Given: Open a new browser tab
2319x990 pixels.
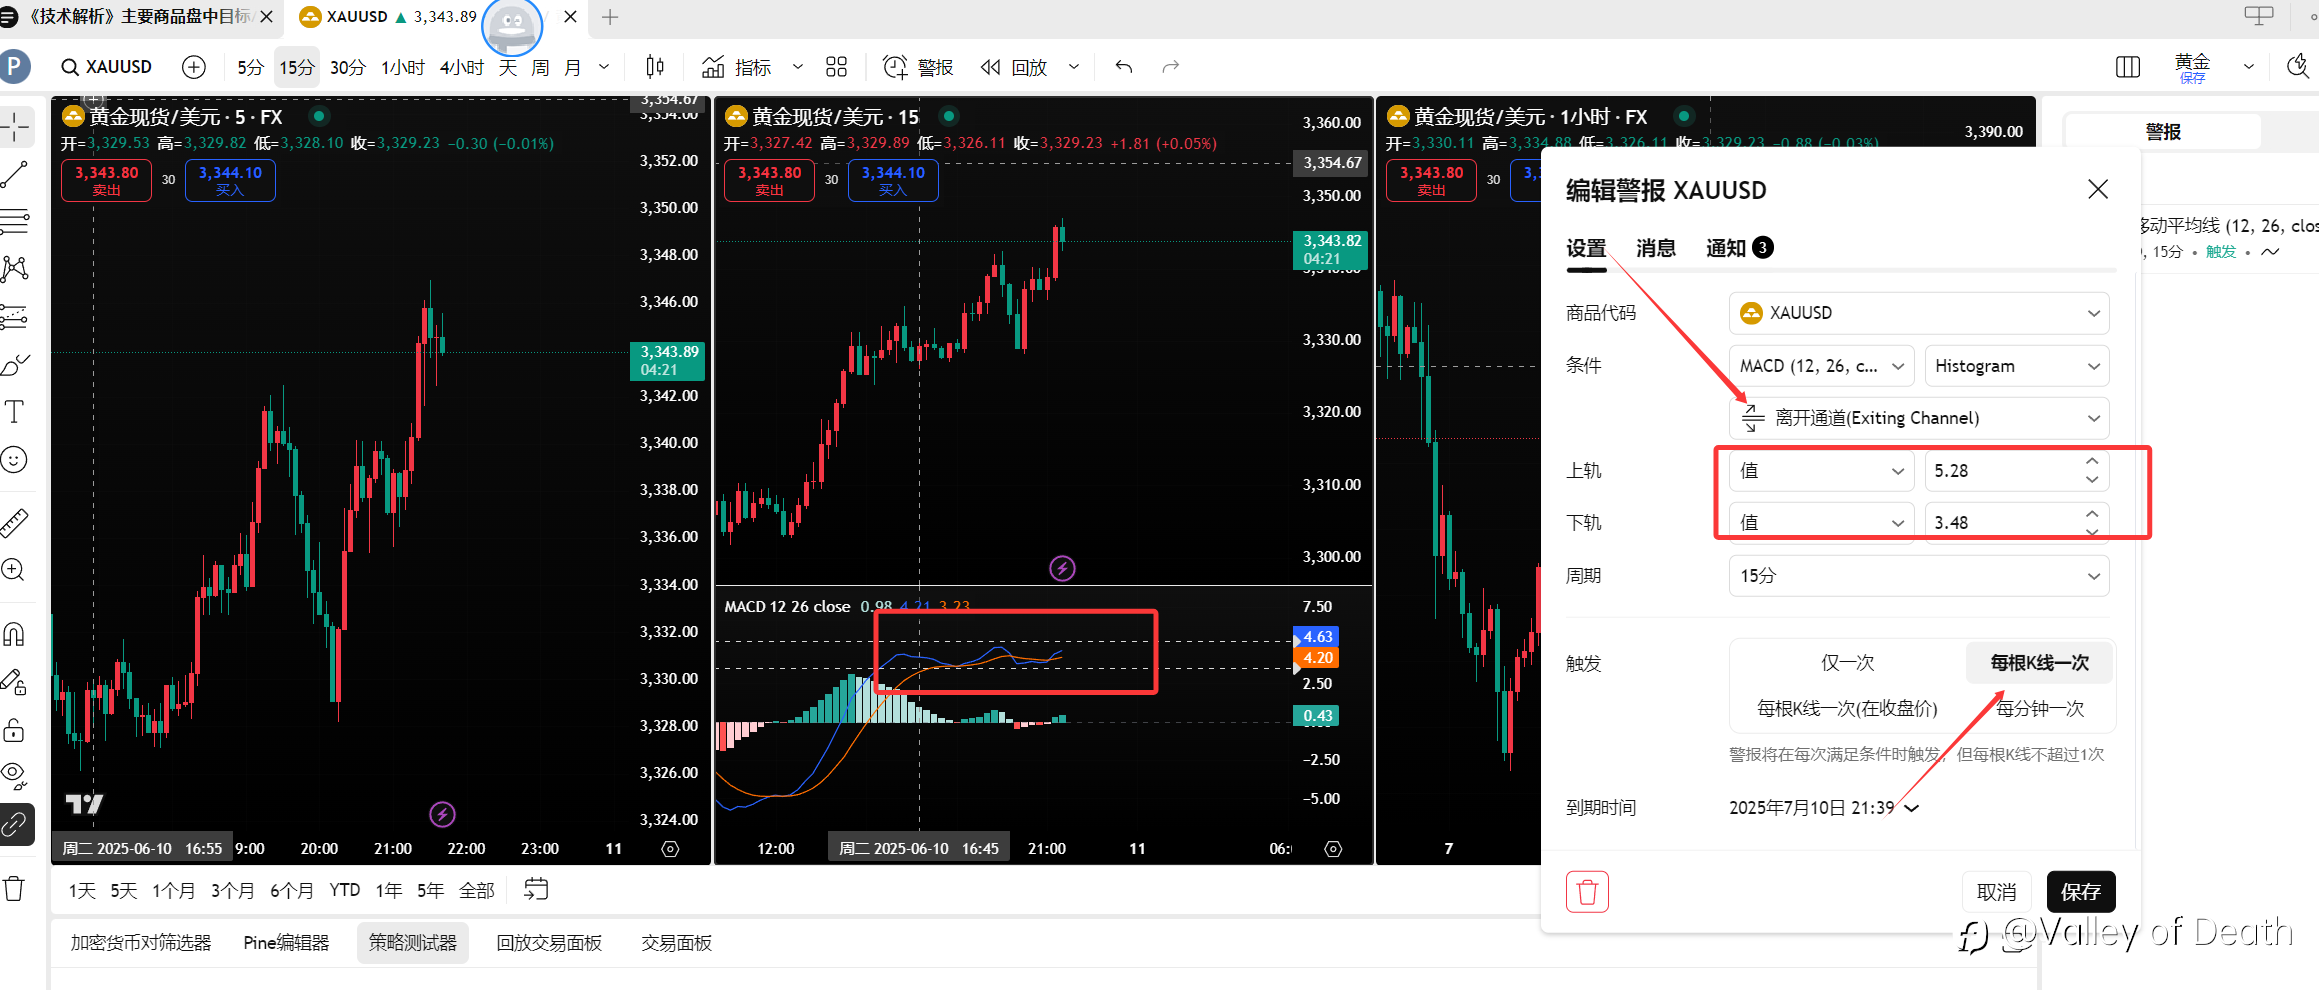Looking at the screenshot, I should (610, 17).
